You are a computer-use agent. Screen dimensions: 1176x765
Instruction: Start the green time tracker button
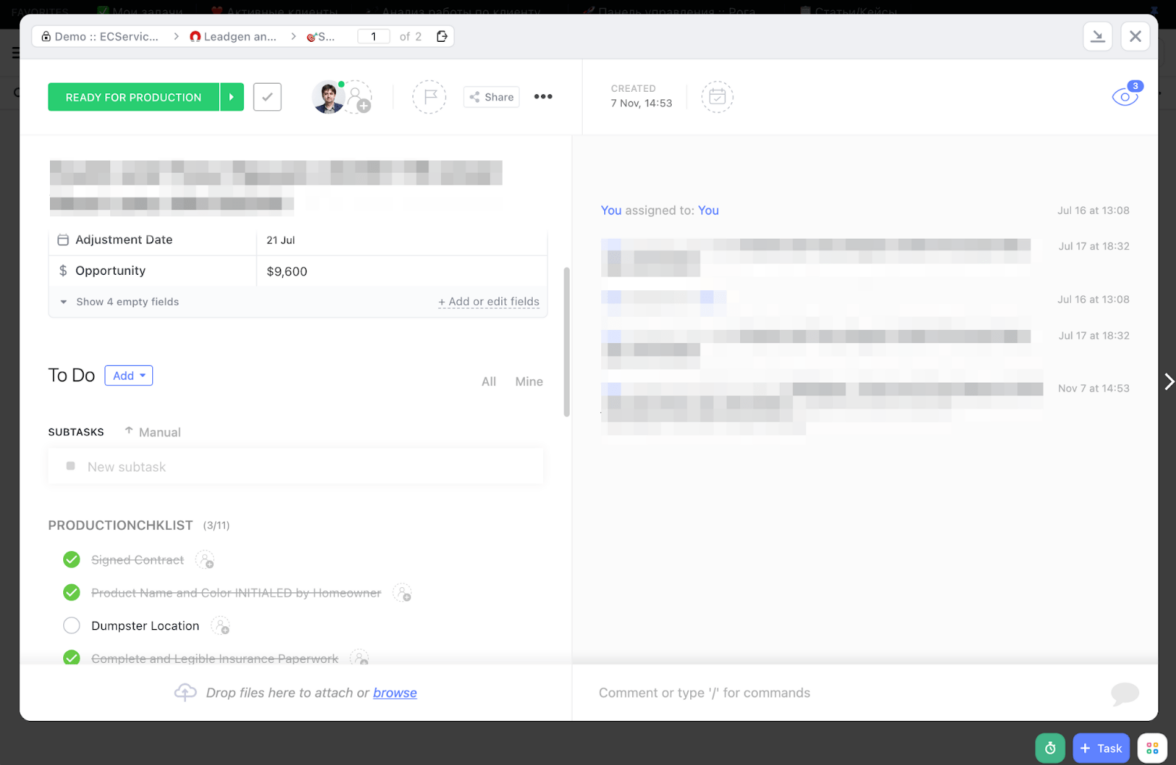pos(1050,748)
